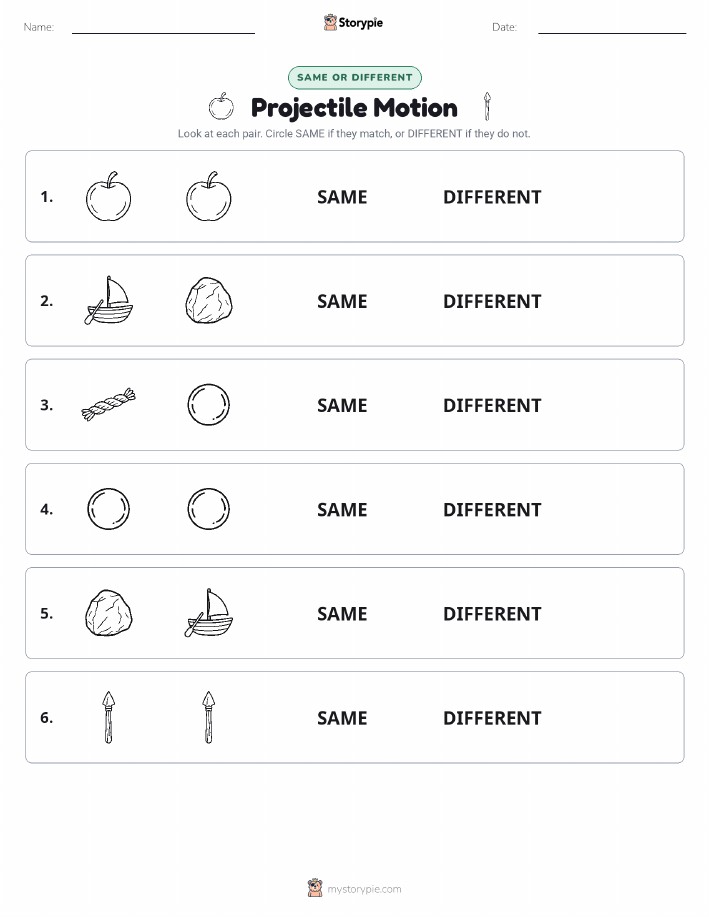The image size is (709, 917).
Task: Choose DIFFERENT for row 5
Action: click(x=492, y=613)
